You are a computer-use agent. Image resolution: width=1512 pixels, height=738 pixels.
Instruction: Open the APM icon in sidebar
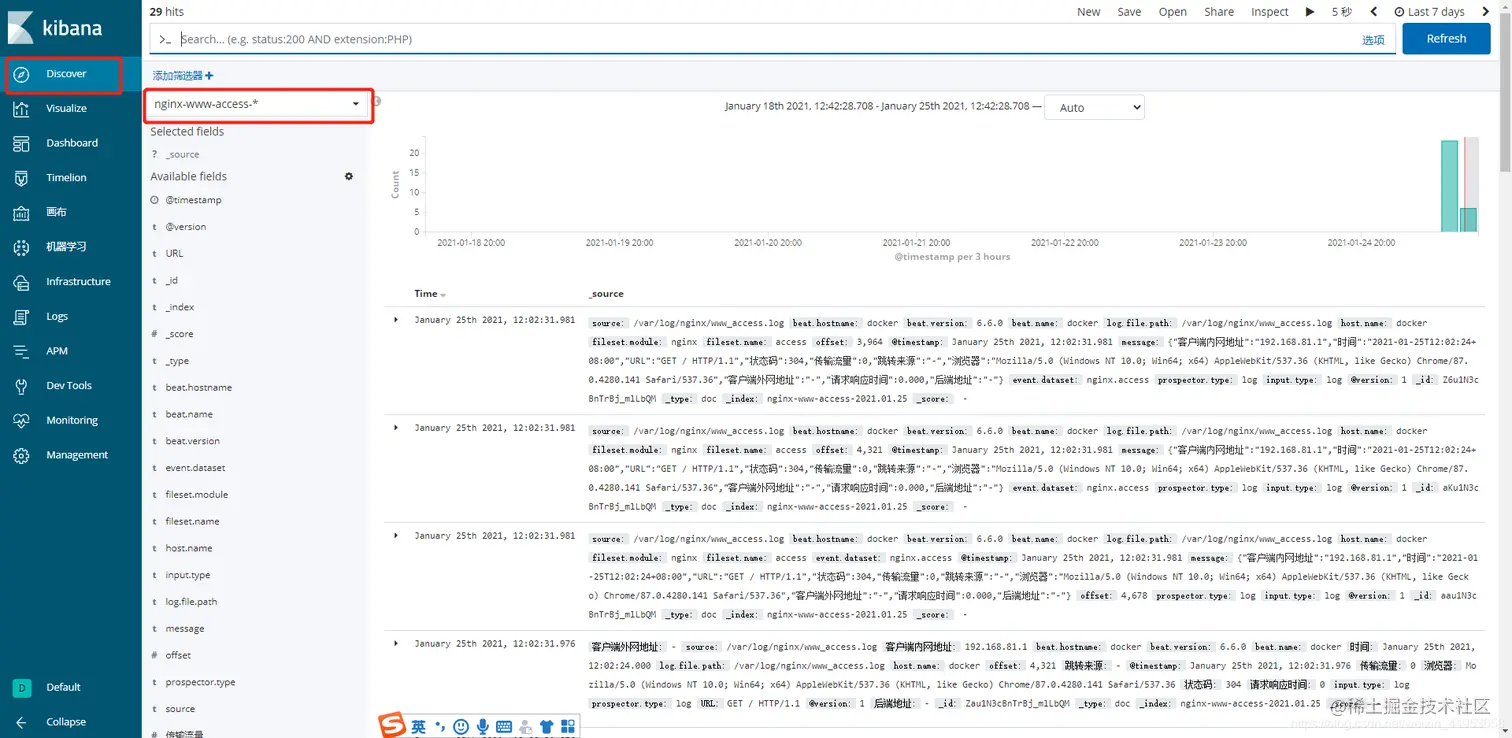click(22, 351)
